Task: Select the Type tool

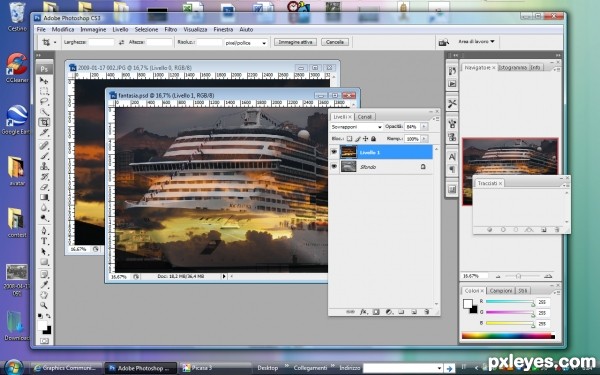Action: tap(44, 241)
